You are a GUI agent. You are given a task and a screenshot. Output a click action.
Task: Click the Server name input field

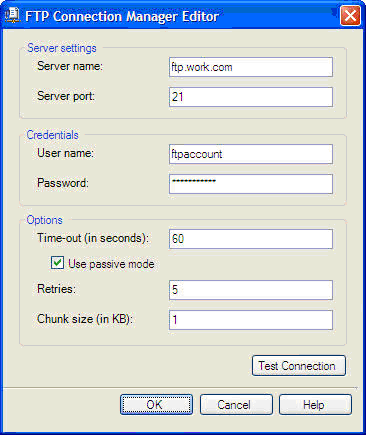251,67
